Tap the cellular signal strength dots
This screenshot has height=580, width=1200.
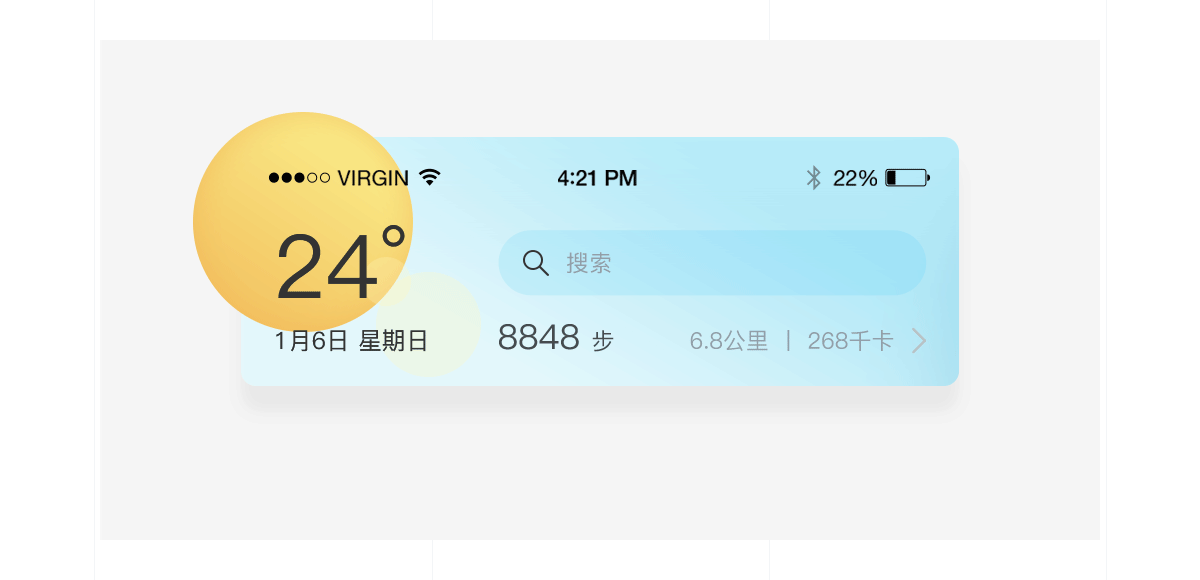click(299, 178)
